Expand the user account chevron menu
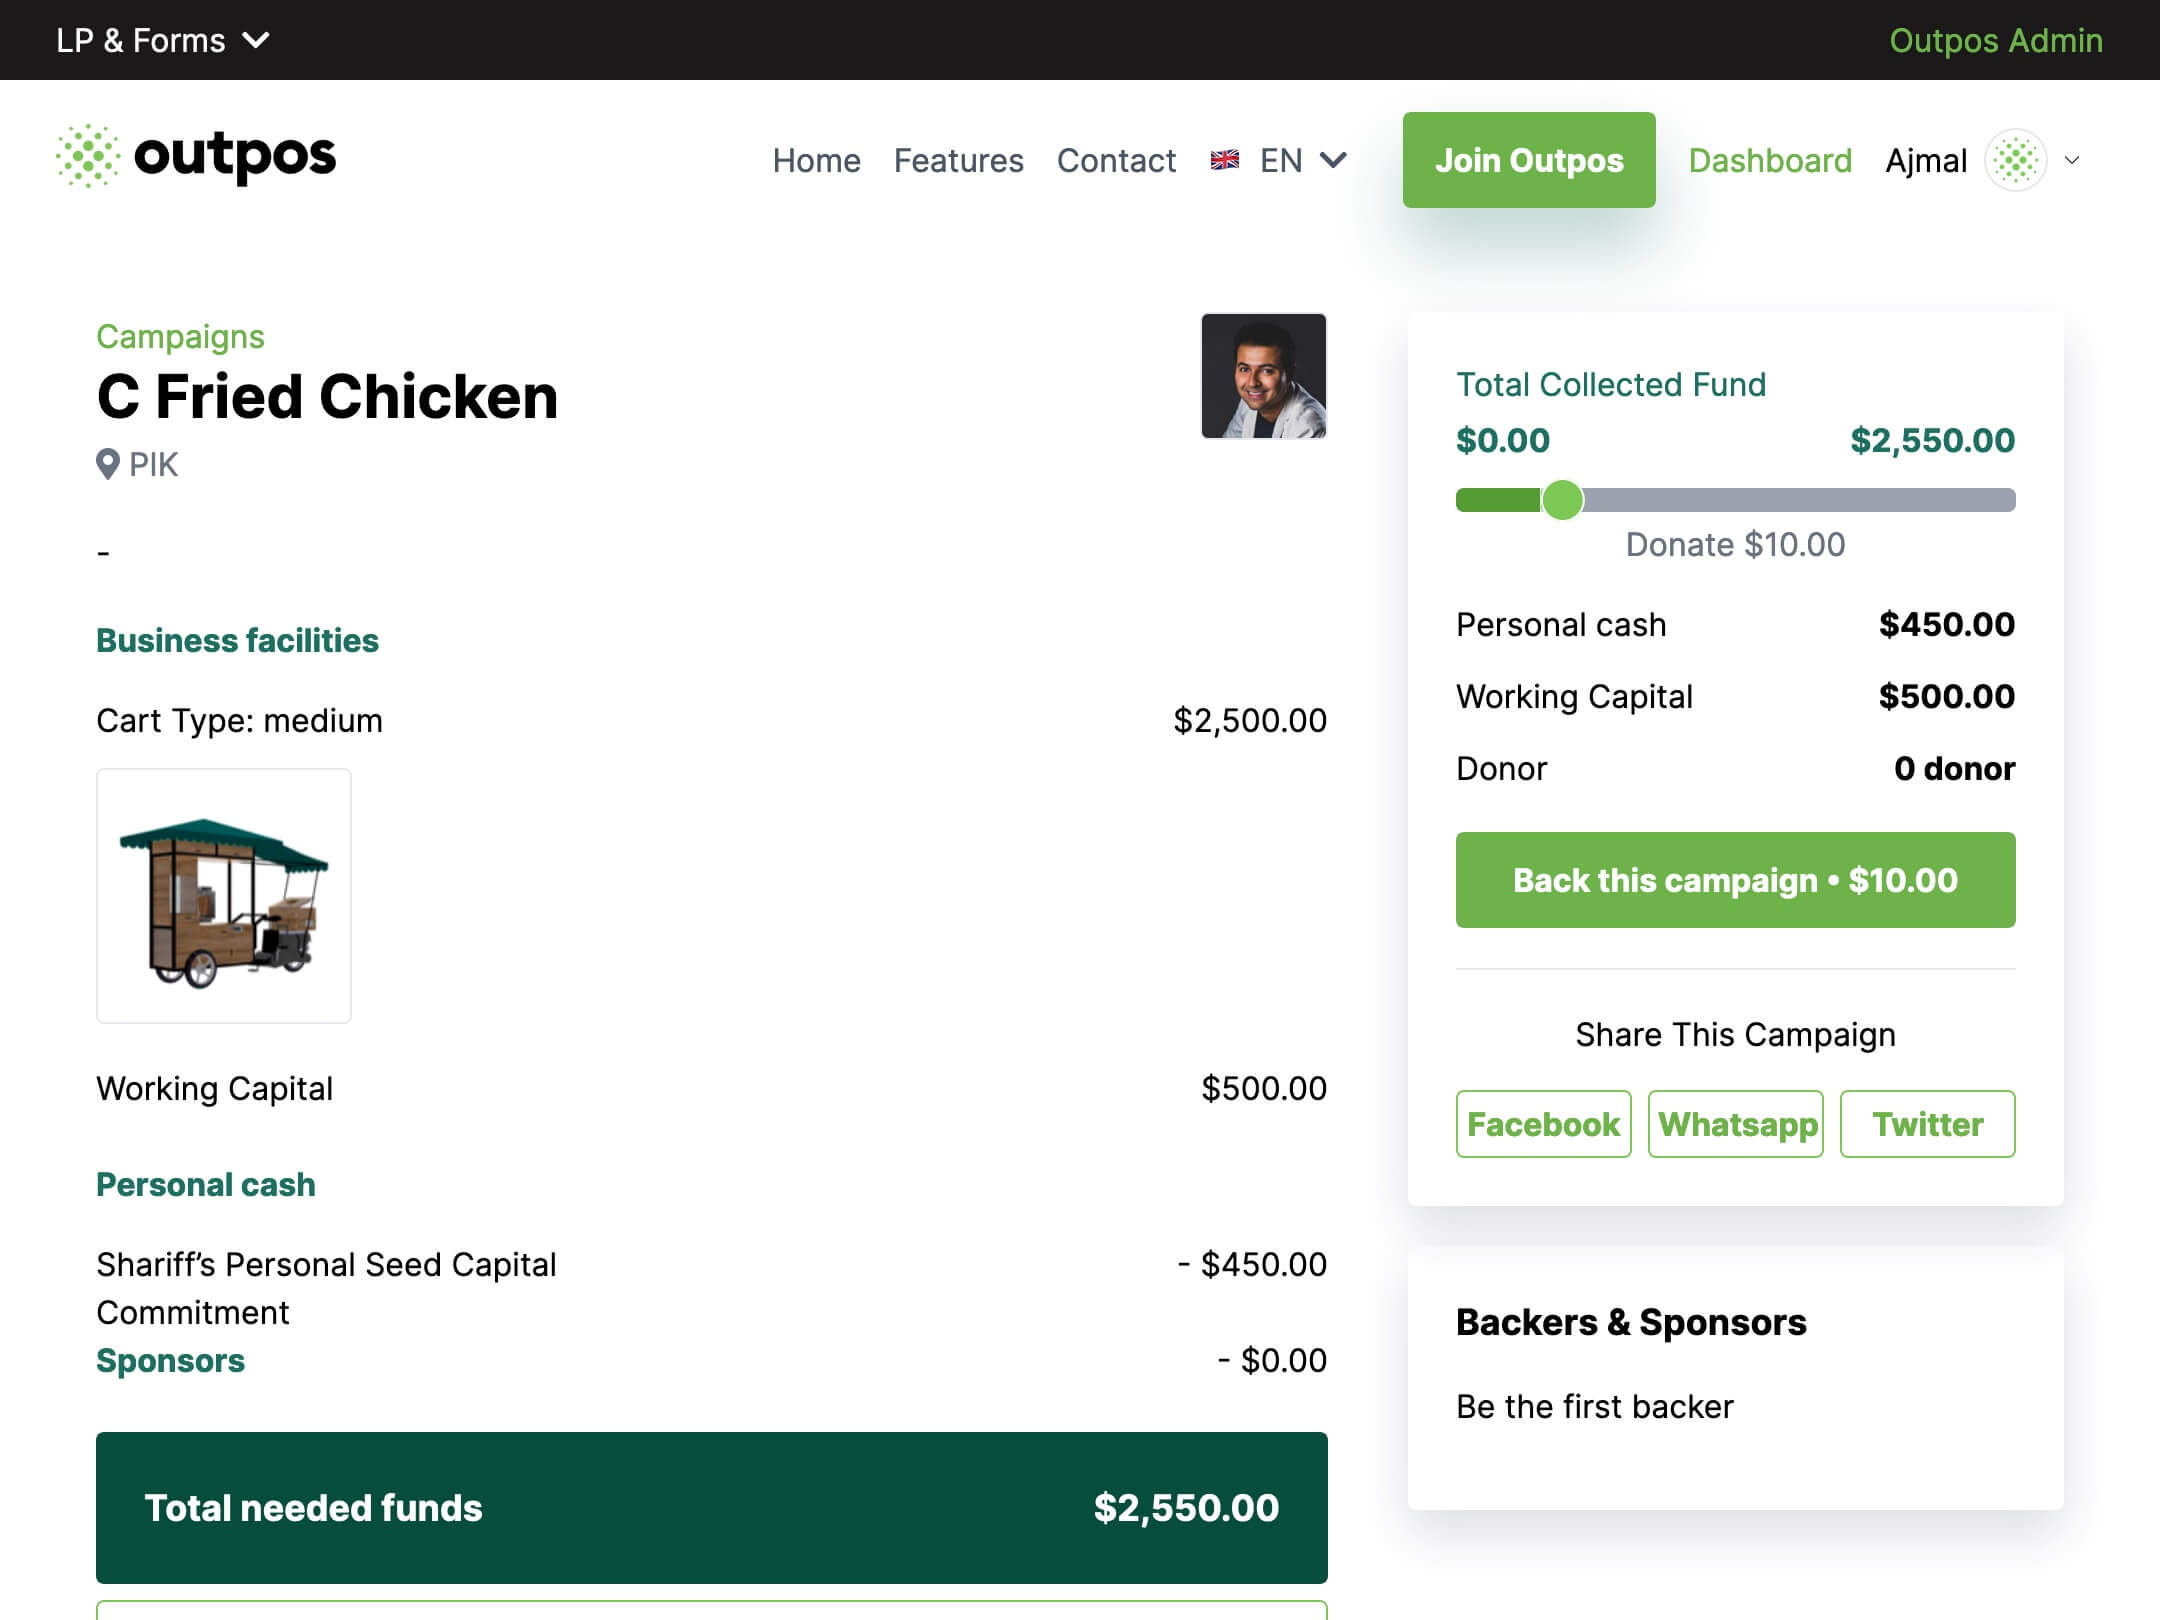The height and width of the screenshot is (1620, 2160). (x=2072, y=160)
